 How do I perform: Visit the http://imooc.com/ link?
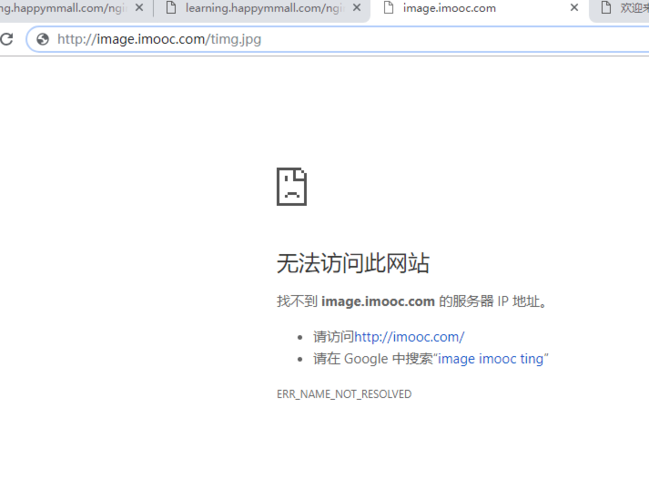[409, 337]
